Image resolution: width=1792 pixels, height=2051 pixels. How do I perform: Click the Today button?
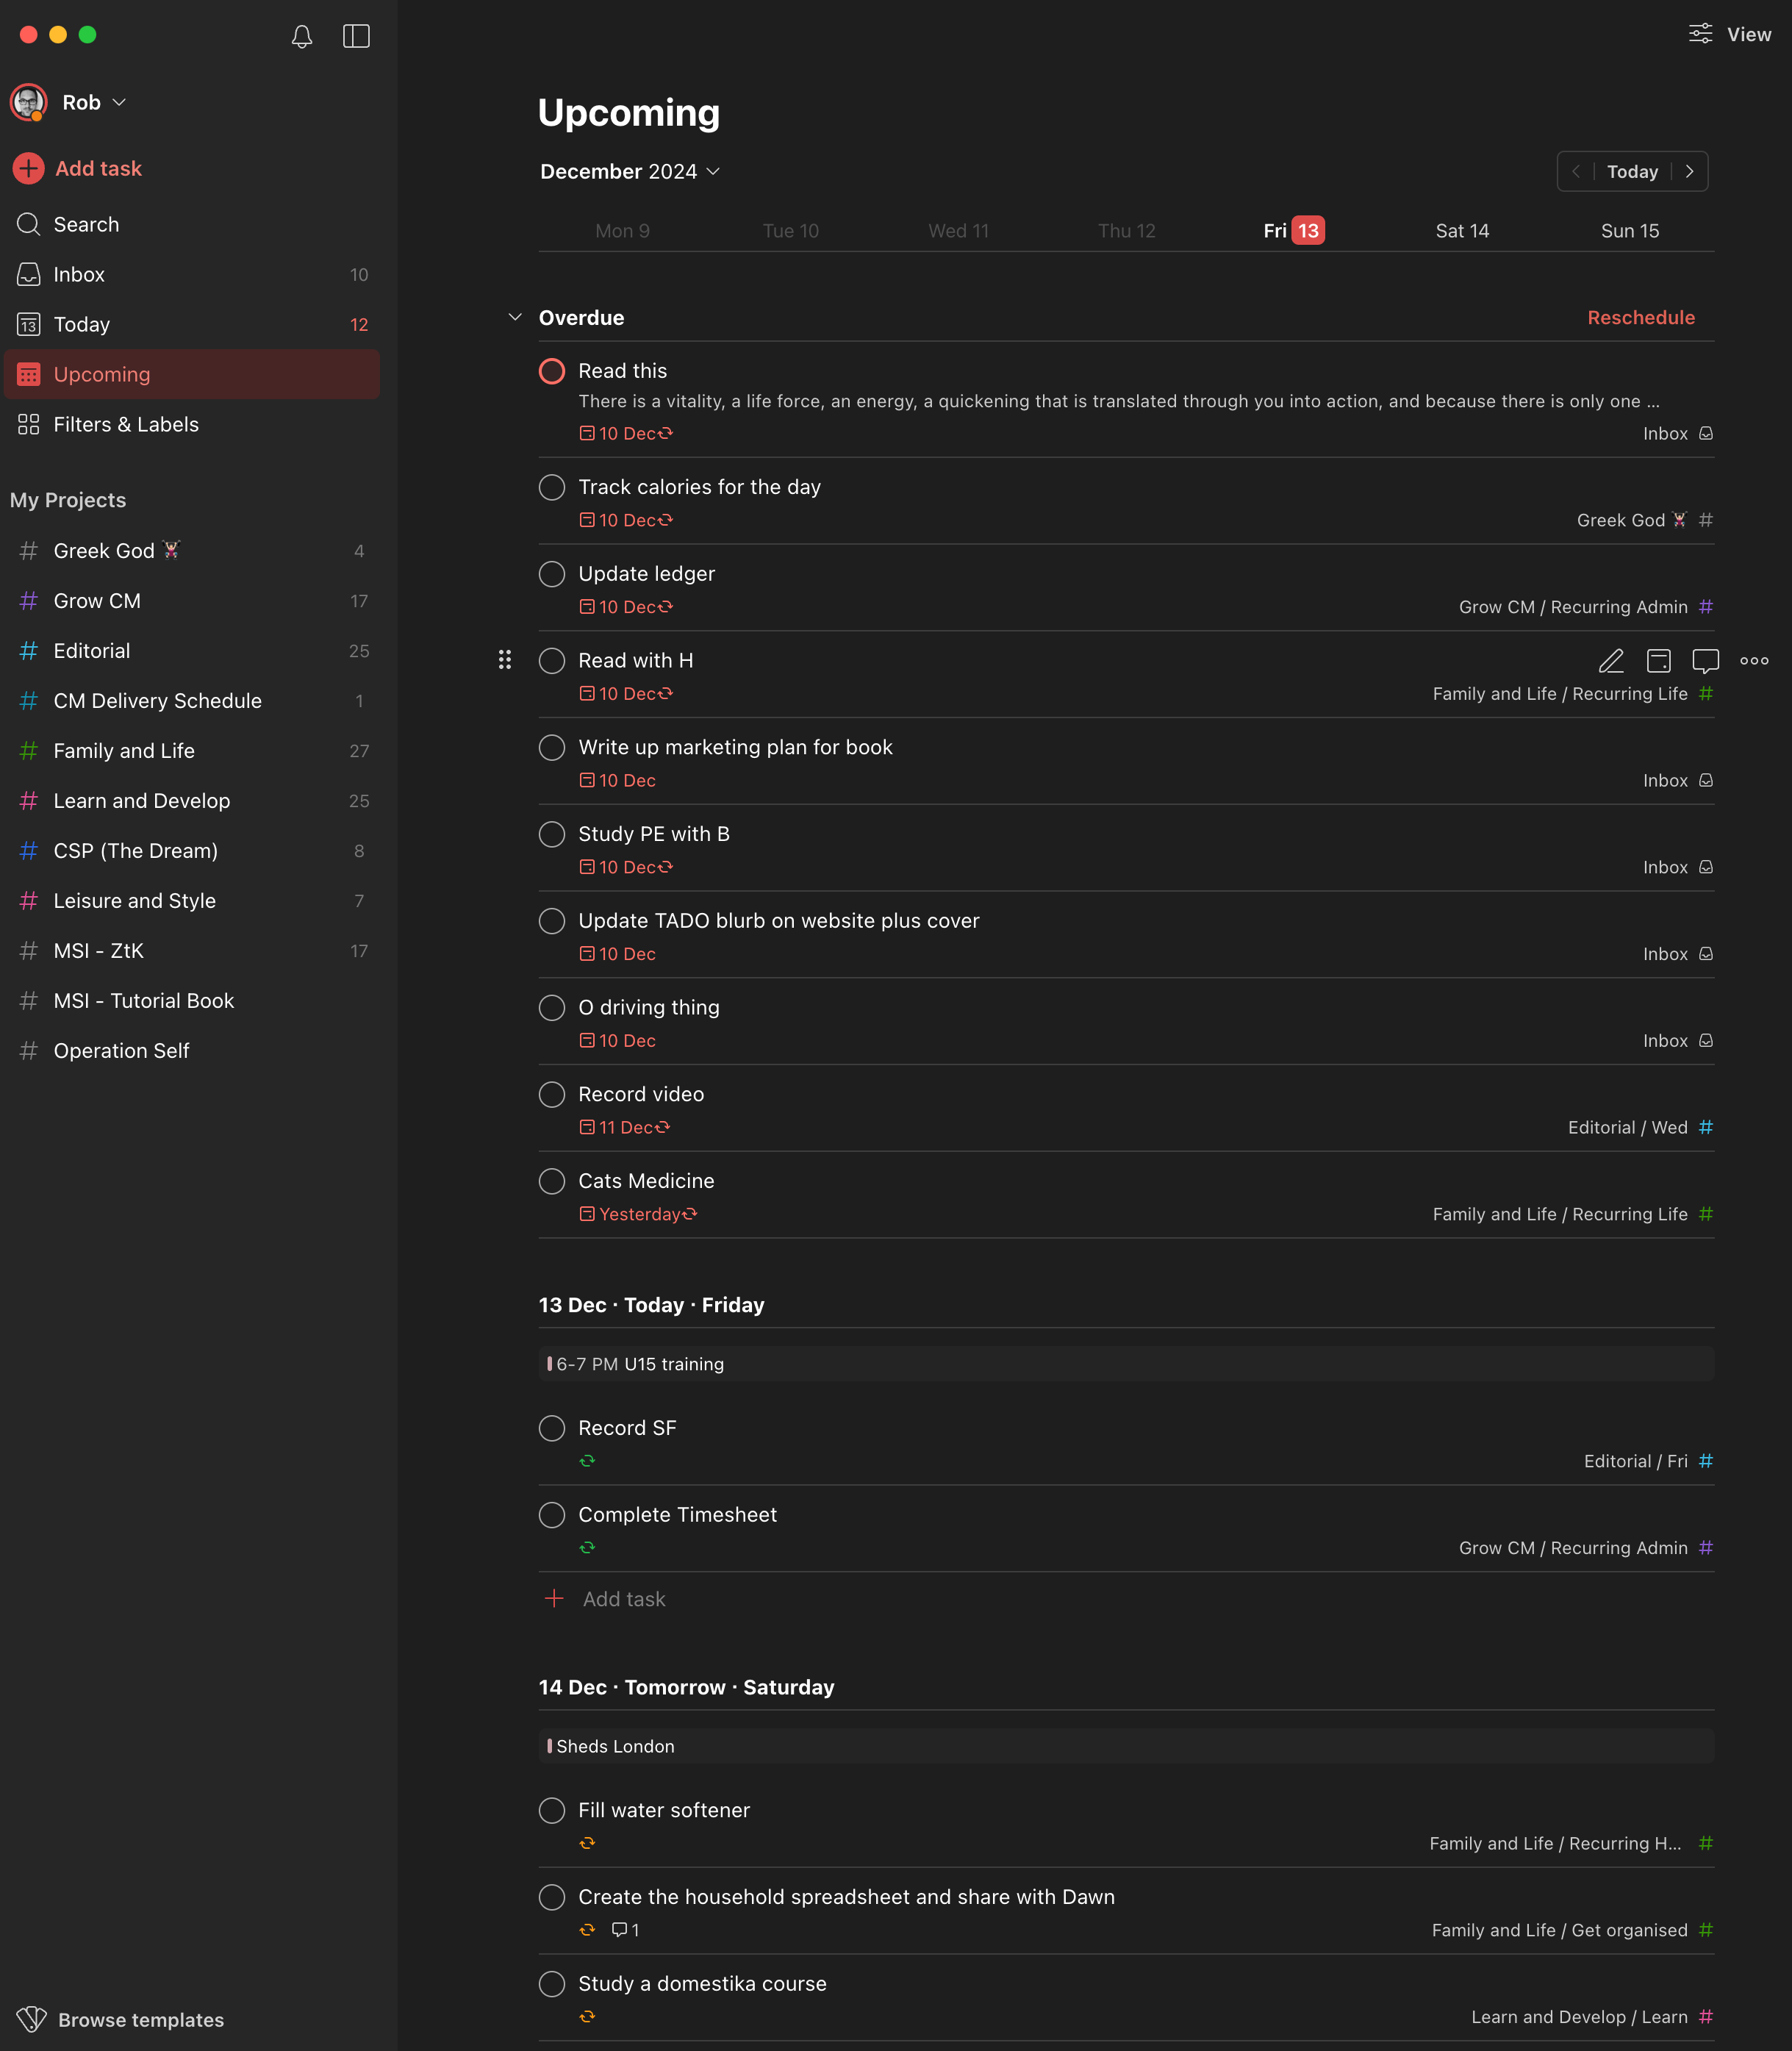click(1632, 171)
